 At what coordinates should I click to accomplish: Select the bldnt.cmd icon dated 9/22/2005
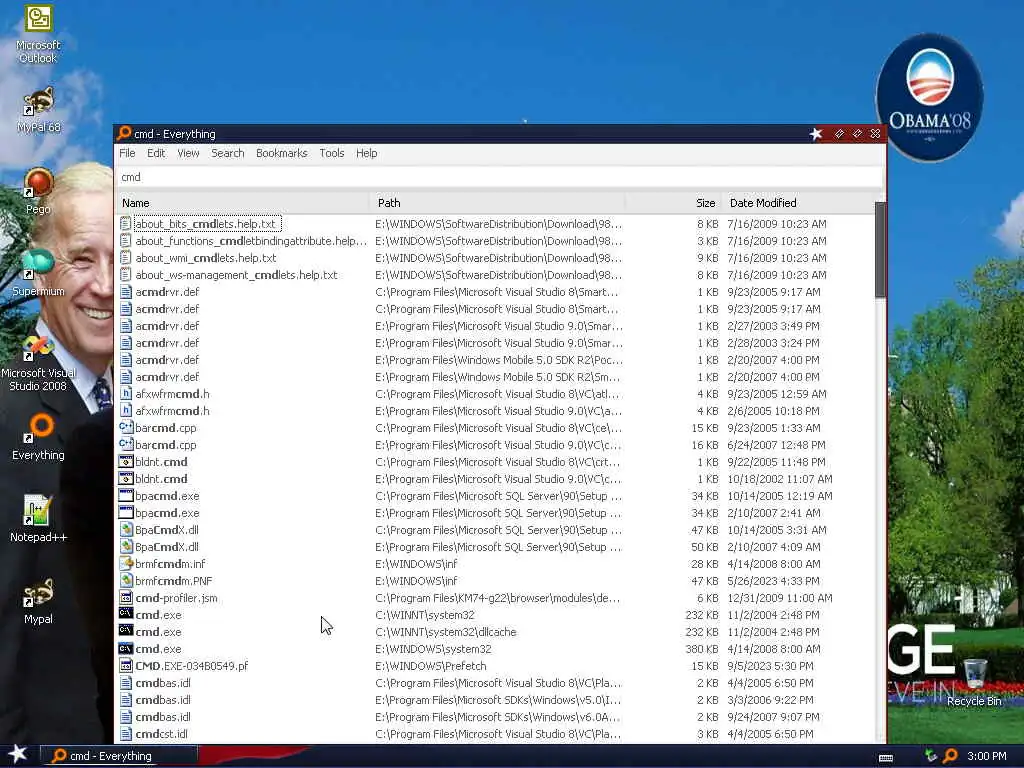pos(125,462)
